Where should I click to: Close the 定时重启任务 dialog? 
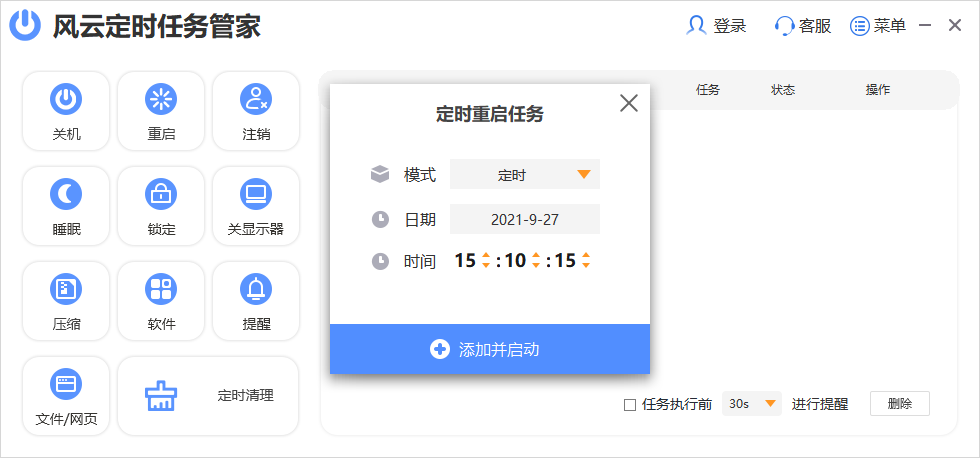(x=628, y=103)
